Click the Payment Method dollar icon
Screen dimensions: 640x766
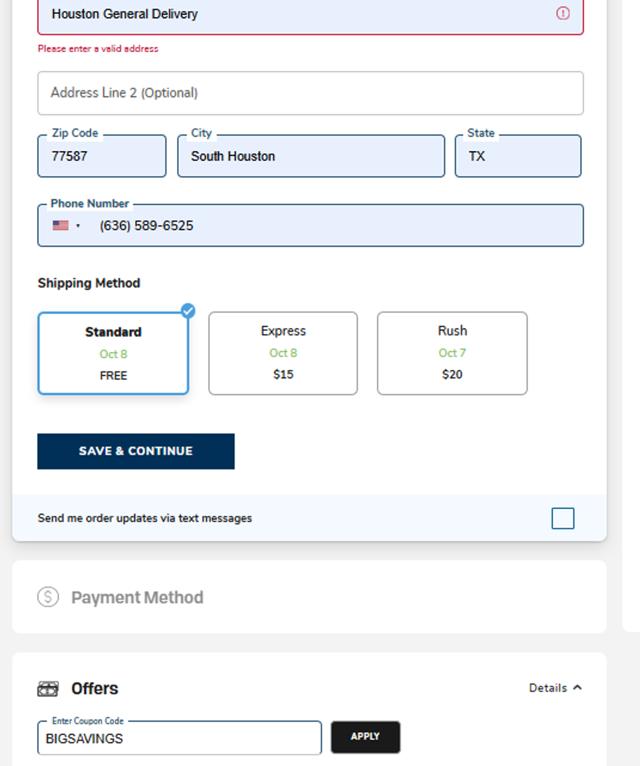(48, 597)
